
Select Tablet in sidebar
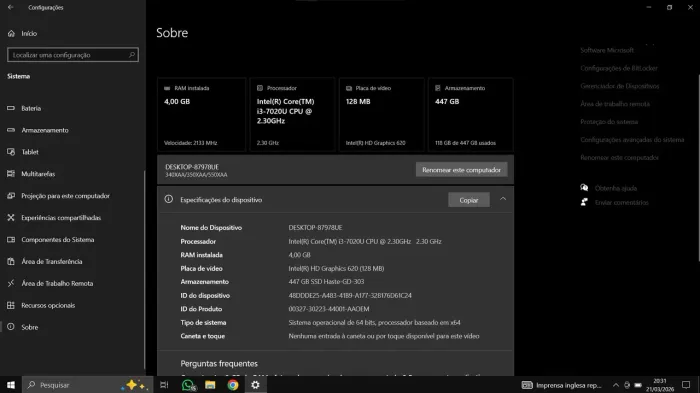(30, 152)
